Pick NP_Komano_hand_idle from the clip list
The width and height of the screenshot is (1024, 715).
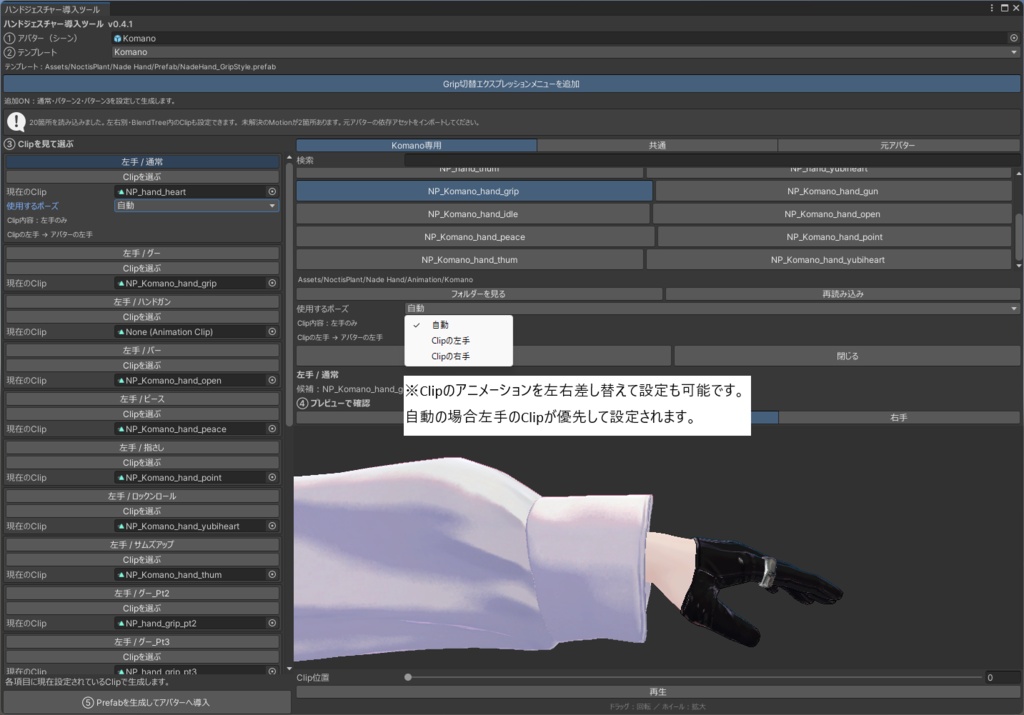click(x=473, y=214)
